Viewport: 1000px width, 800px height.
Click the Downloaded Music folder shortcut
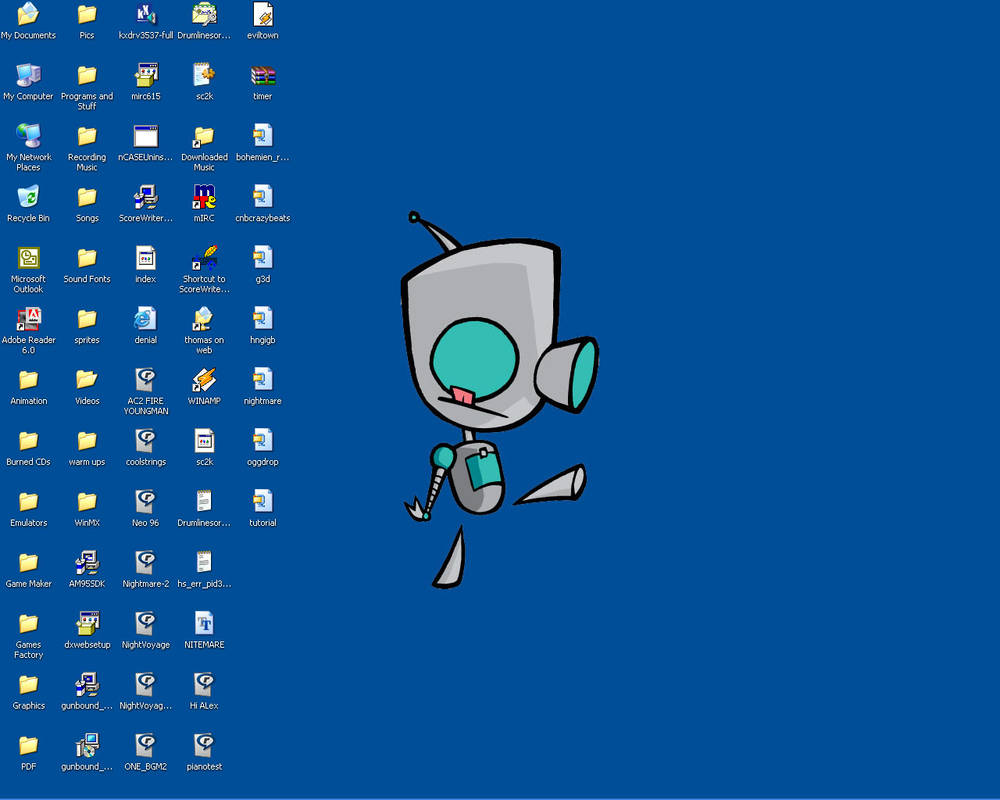(204, 147)
